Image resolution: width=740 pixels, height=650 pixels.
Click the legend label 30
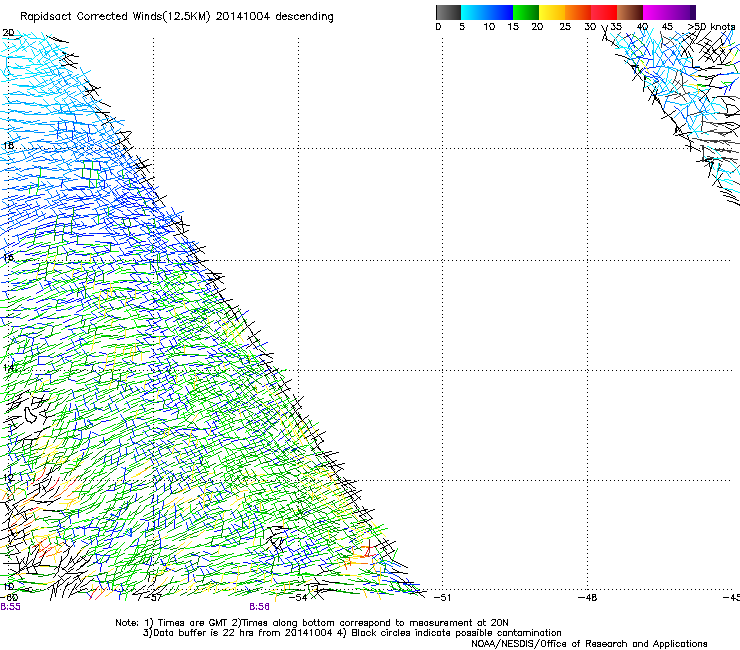[x=590, y=27]
